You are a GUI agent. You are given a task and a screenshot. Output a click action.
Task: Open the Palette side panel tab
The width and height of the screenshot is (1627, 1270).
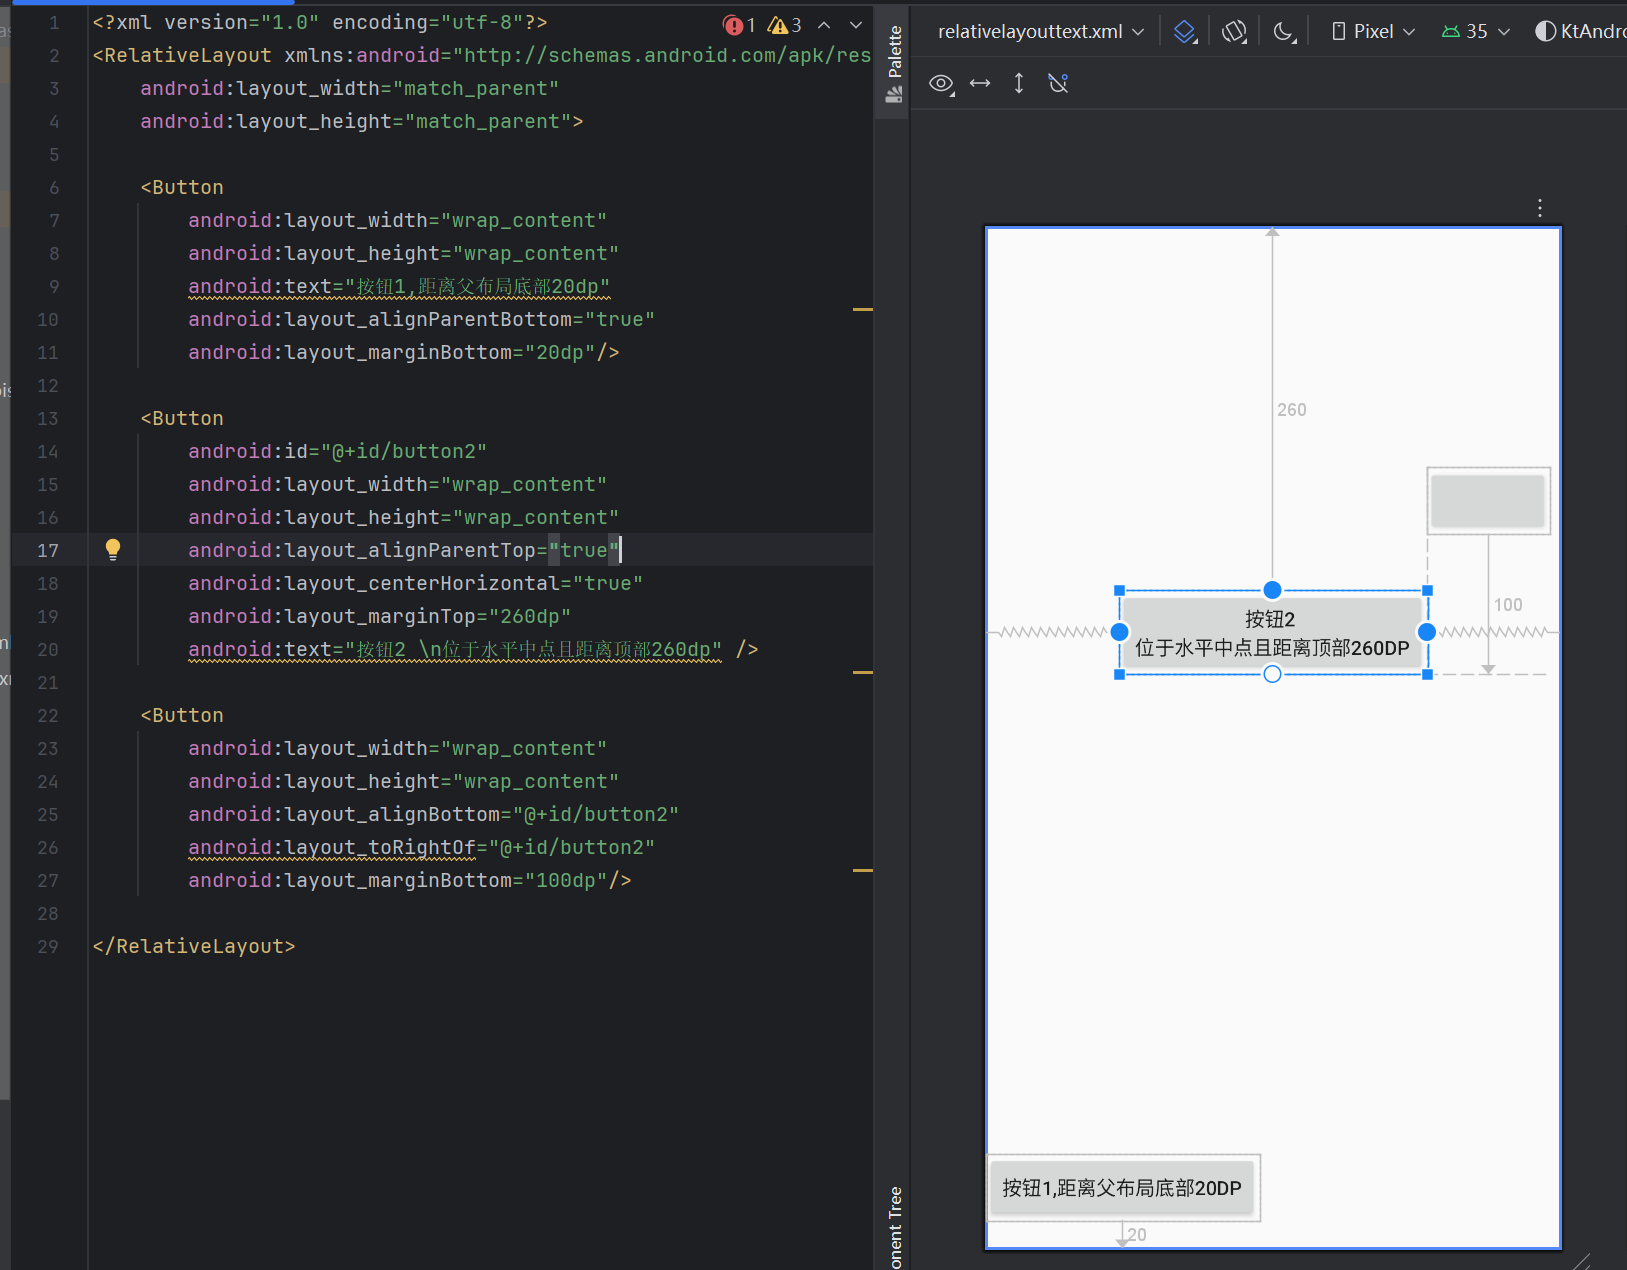point(894,63)
